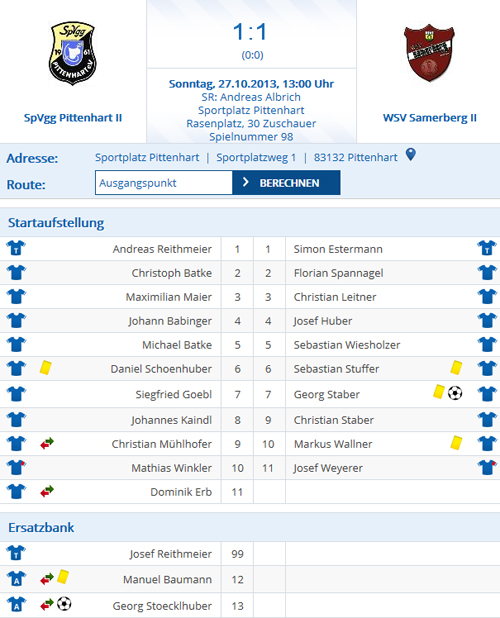Screen dimensions: 500x618
Task: Click the WSV Samerberg club crest
Action: pos(429,53)
